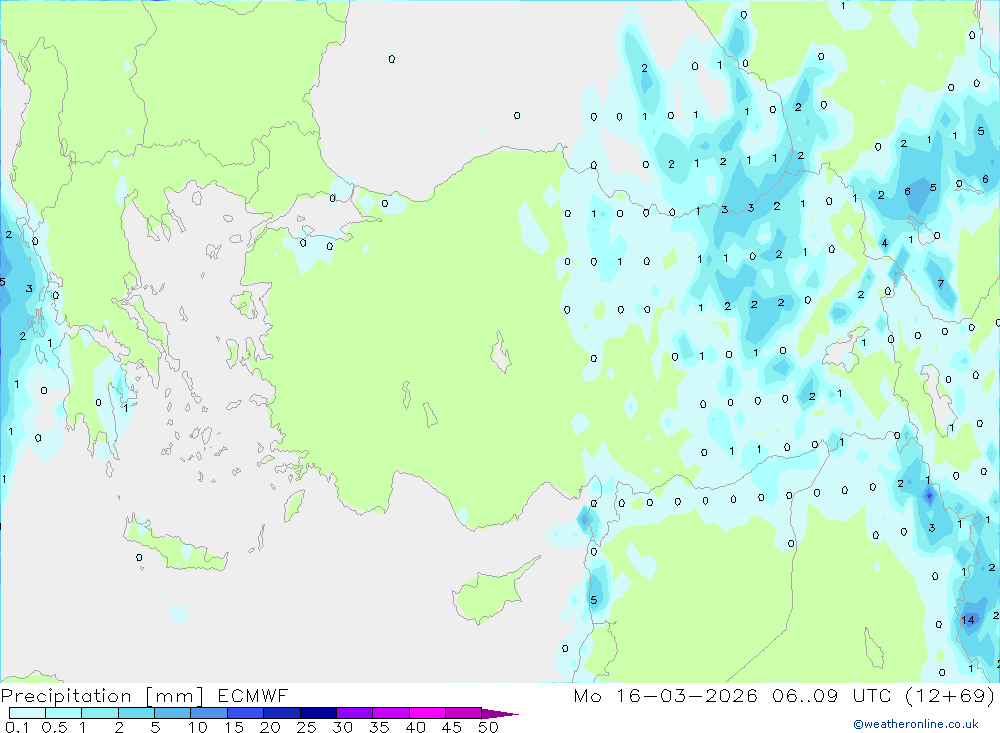The image size is (1000, 733).
Task: Click the 'Precipitation [mm]' title text
Action: [102, 695]
